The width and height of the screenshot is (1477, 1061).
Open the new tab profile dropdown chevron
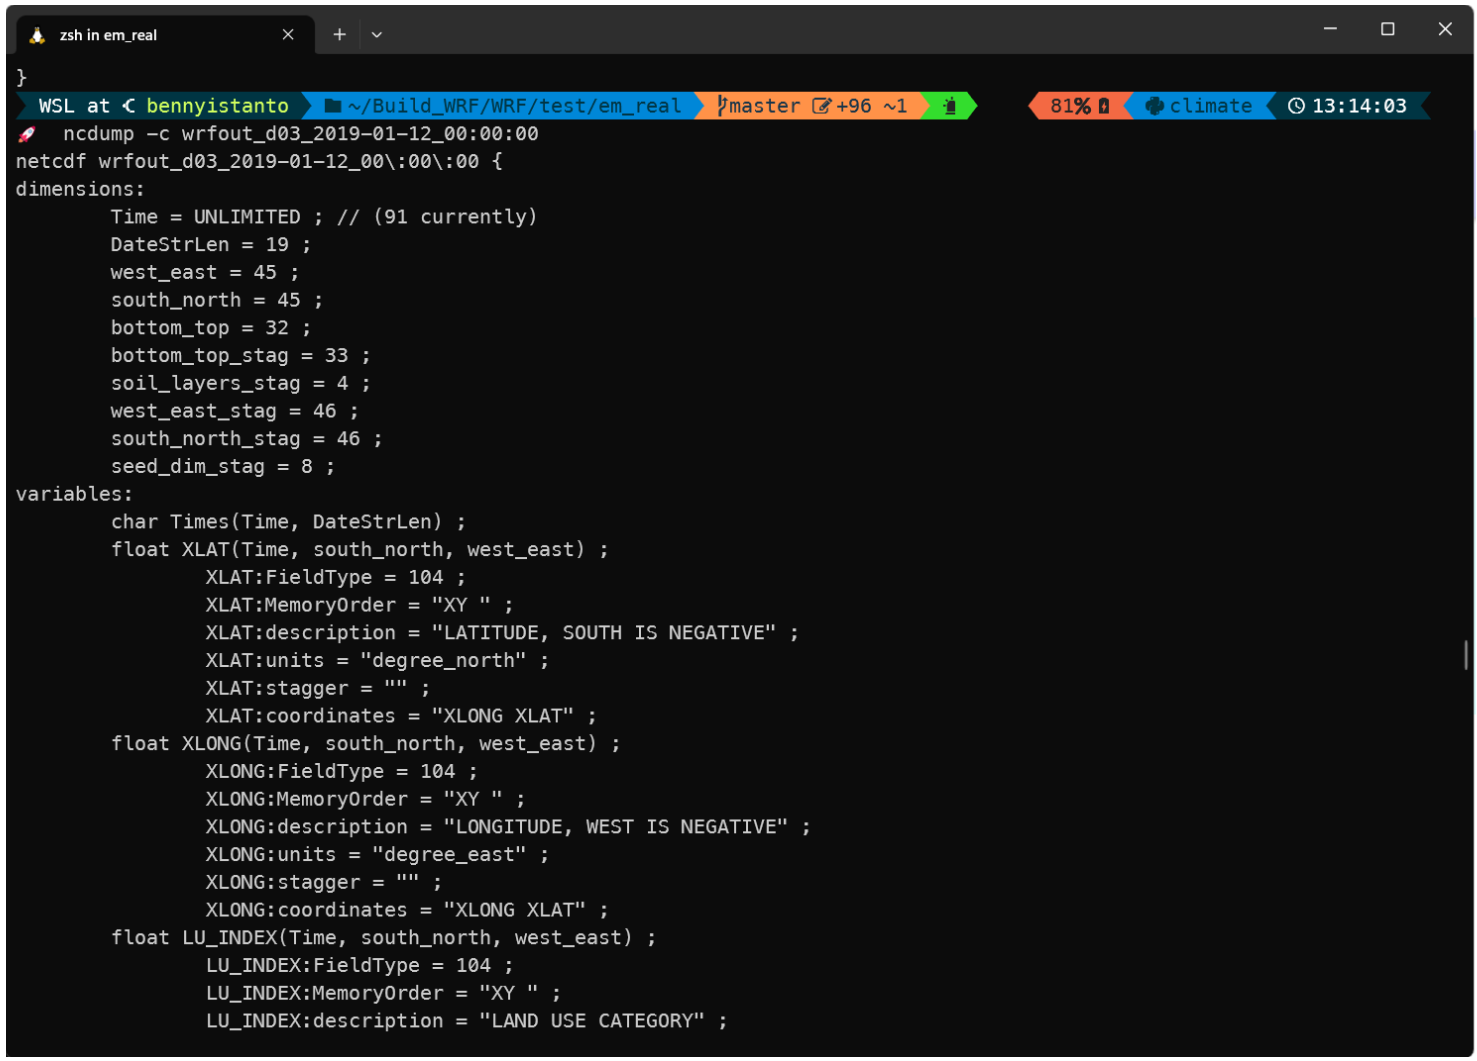click(x=377, y=35)
